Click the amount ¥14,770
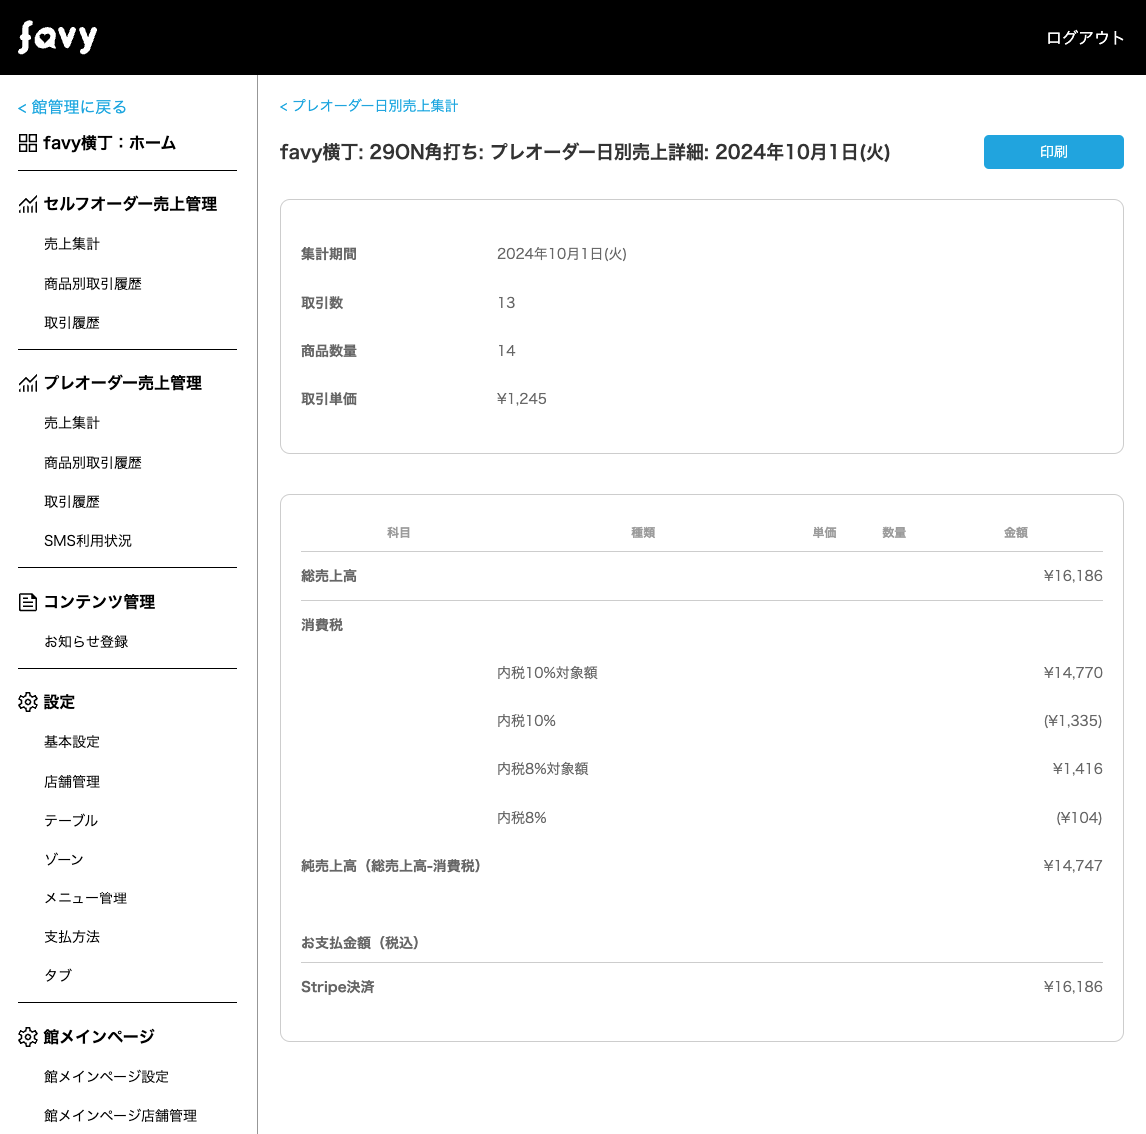Viewport: 1146px width, 1134px height. point(1072,673)
